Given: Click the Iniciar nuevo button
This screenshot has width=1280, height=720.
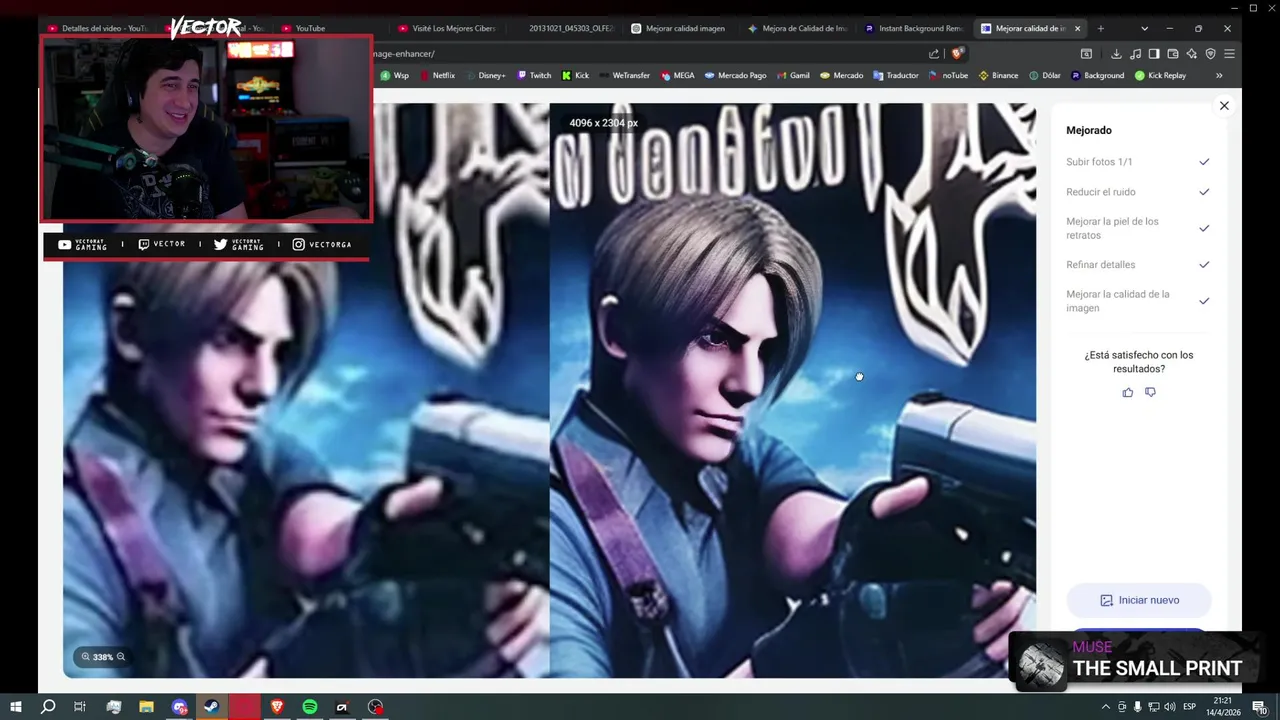Looking at the screenshot, I should [1139, 600].
